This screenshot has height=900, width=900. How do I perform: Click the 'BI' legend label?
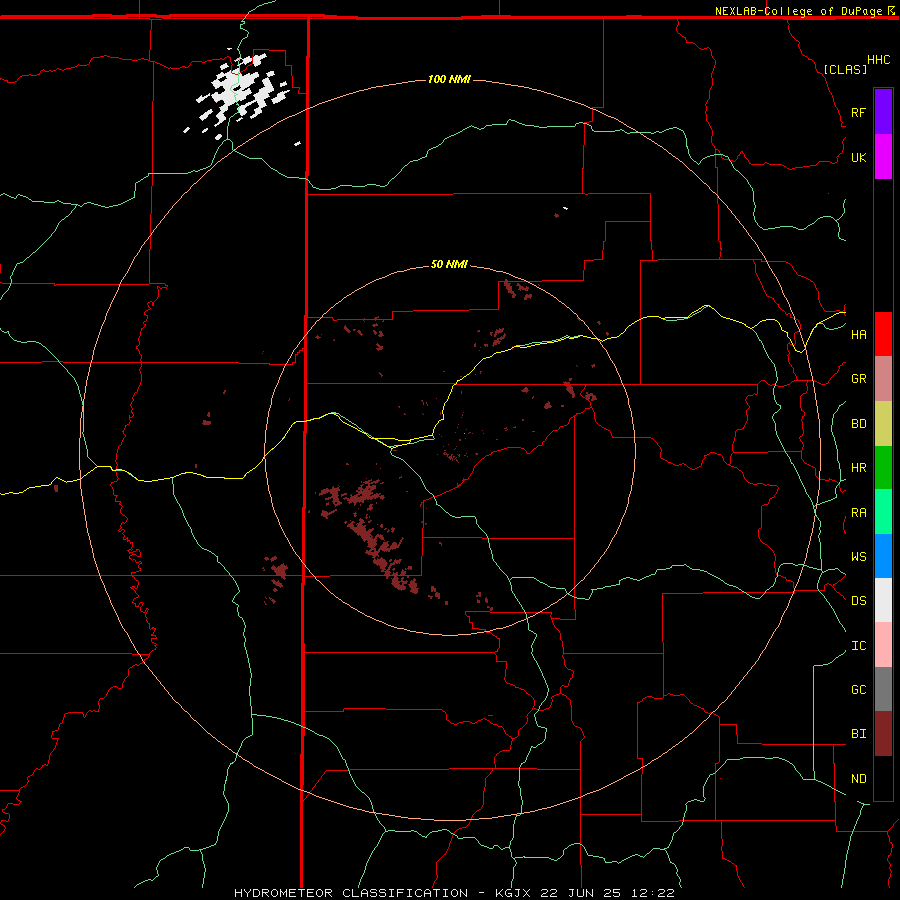[858, 734]
